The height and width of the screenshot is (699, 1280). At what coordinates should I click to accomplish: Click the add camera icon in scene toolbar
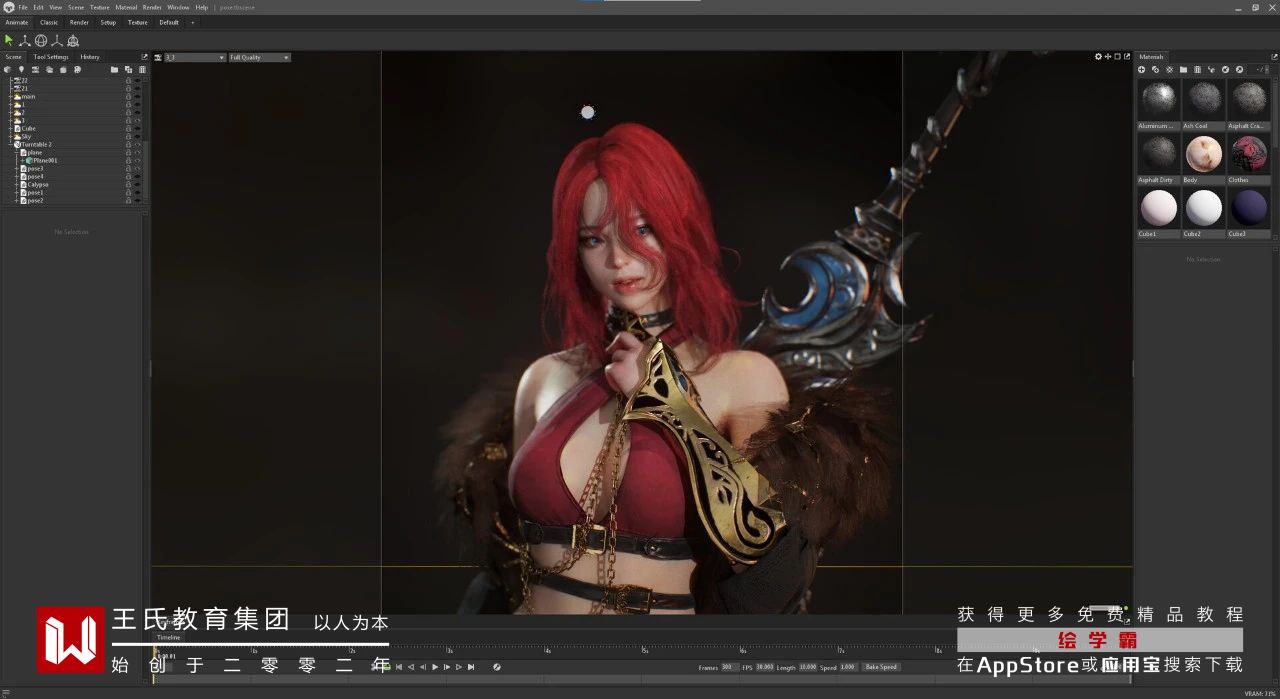click(x=35, y=70)
